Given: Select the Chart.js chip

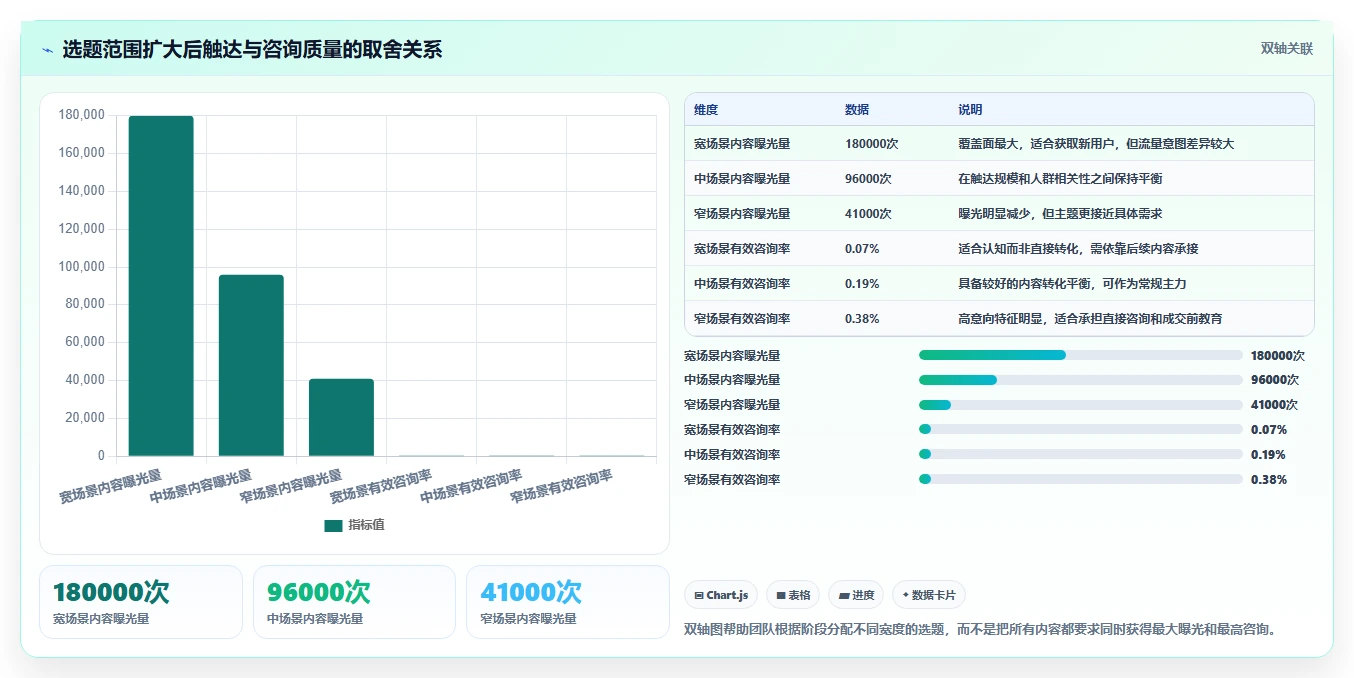Looking at the screenshot, I should click(721, 595).
